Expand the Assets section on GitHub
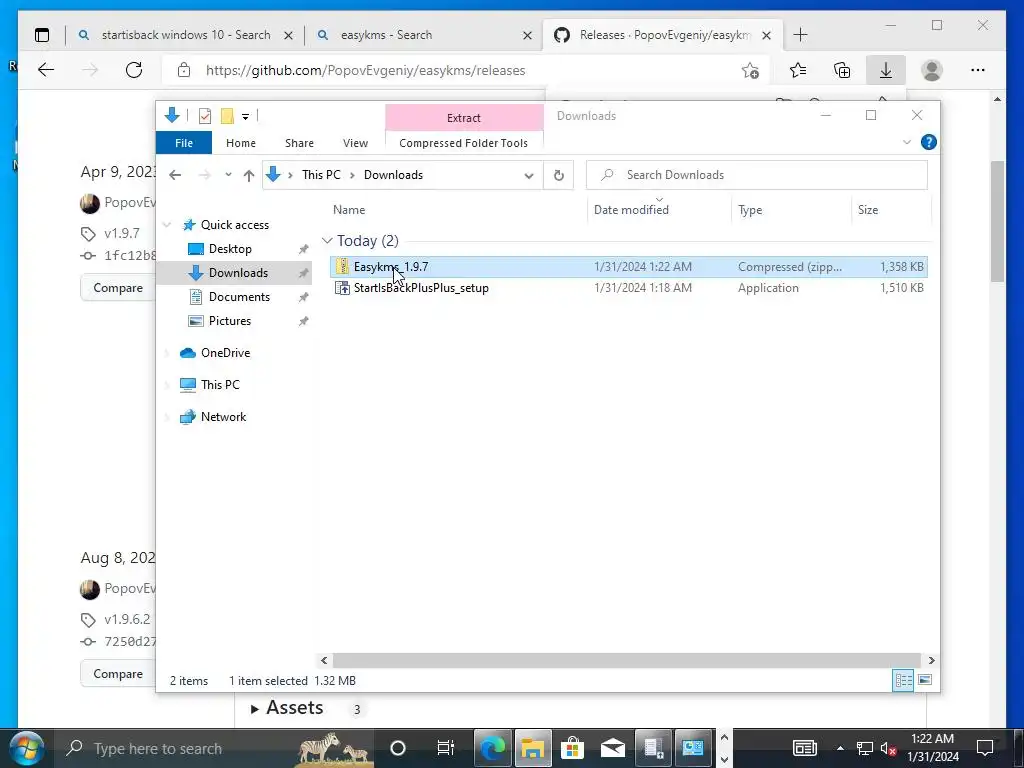1024x768 pixels. (287, 708)
